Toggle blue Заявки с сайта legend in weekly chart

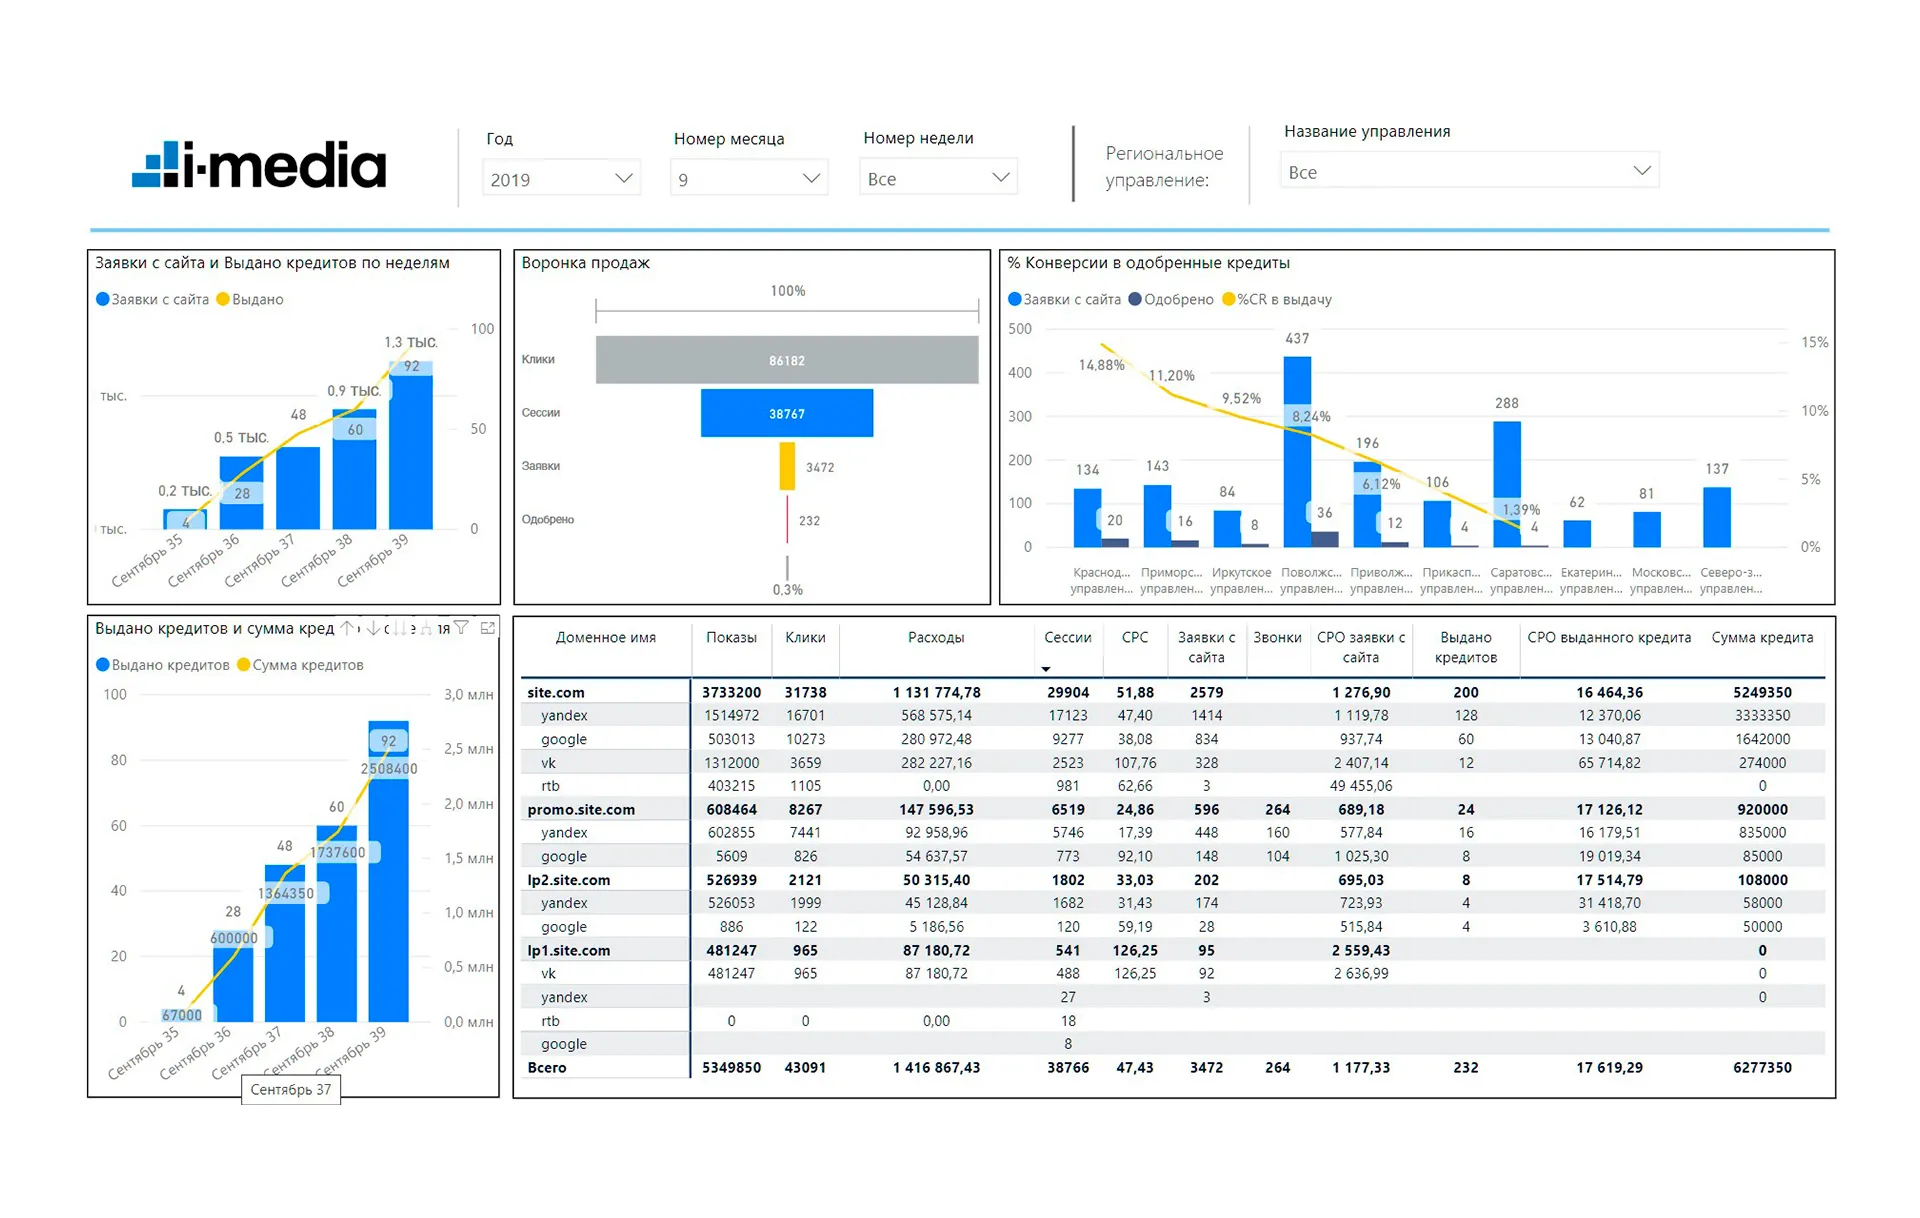point(103,299)
